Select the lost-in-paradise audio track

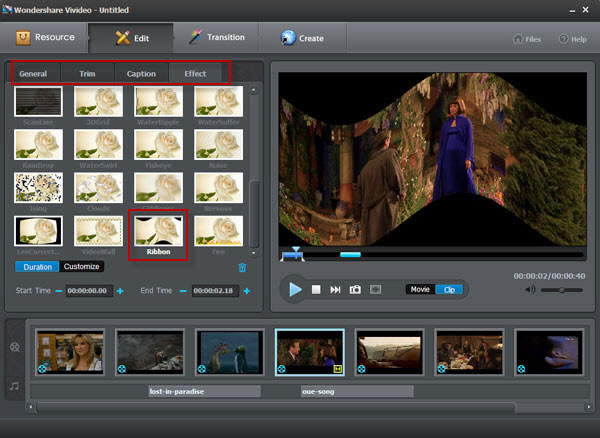[204, 391]
